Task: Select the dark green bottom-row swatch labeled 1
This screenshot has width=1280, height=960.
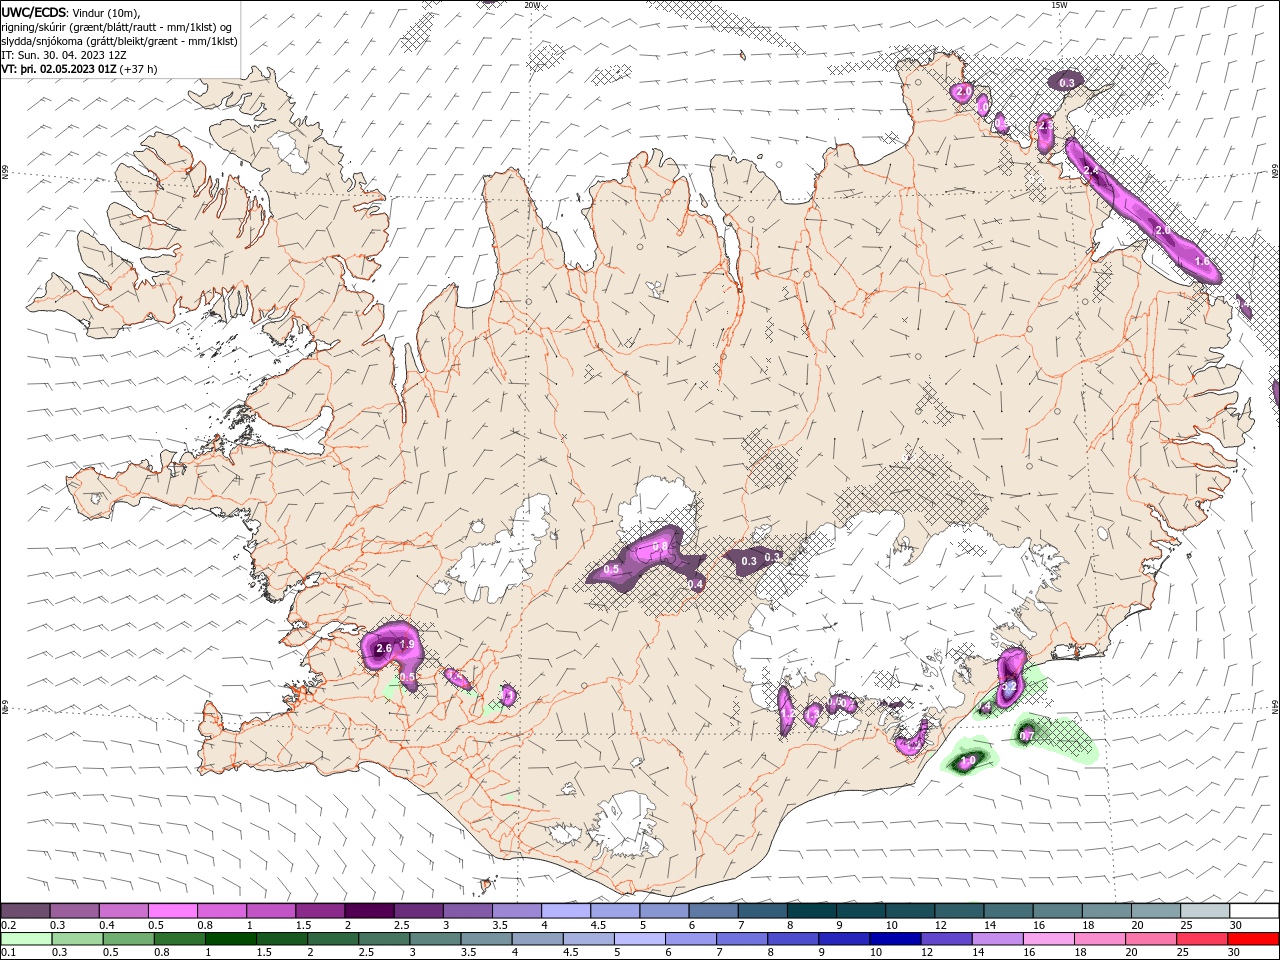Action: (x=231, y=939)
